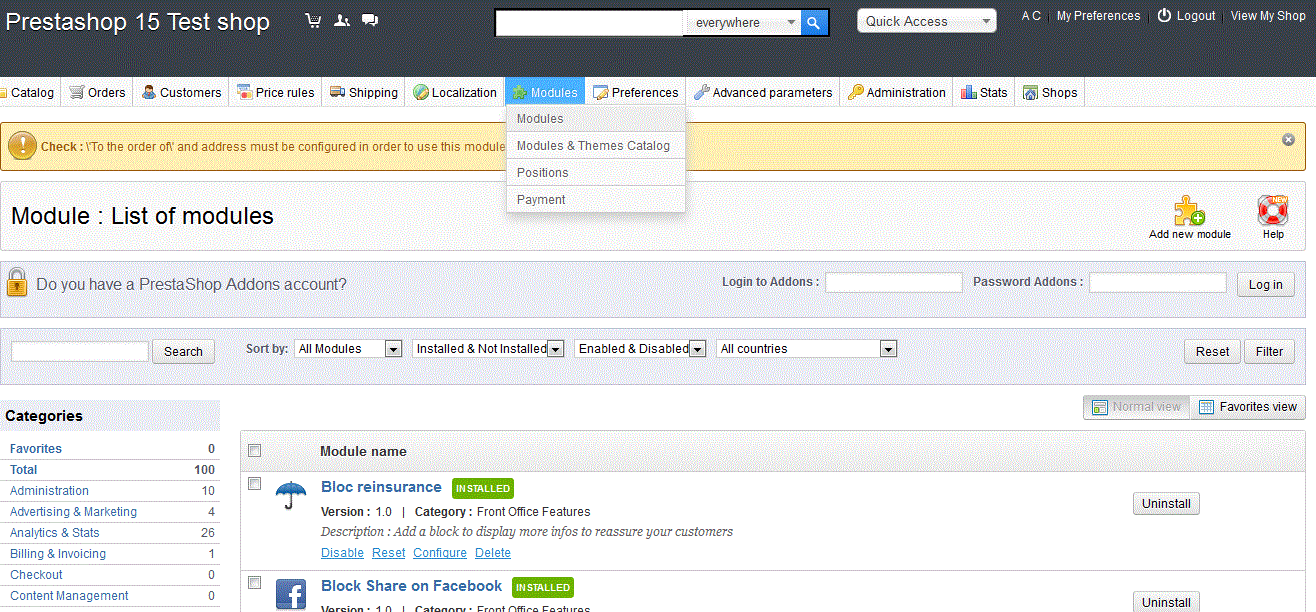The width and height of the screenshot is (1316, 612).
Task: Click the magnifier search button in header
Action: pyautogui.click(x=815, y=23)
